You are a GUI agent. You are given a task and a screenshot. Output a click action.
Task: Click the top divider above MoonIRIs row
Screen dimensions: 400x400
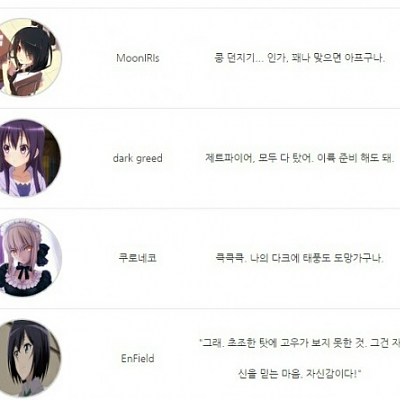coord(200,8)
